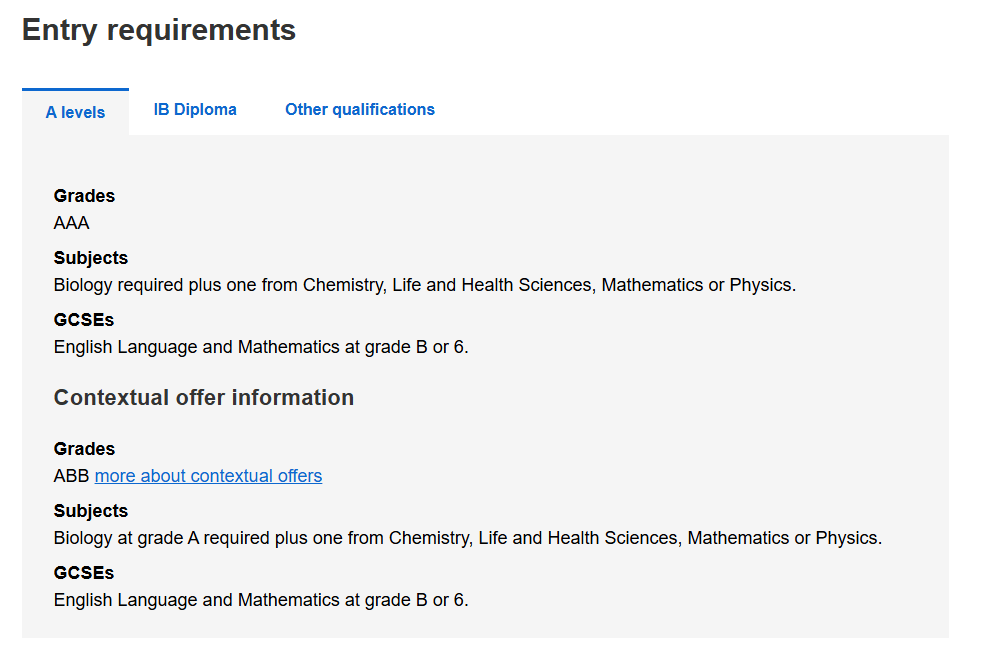Click the first Subjects label

click(x=91, y=258)
